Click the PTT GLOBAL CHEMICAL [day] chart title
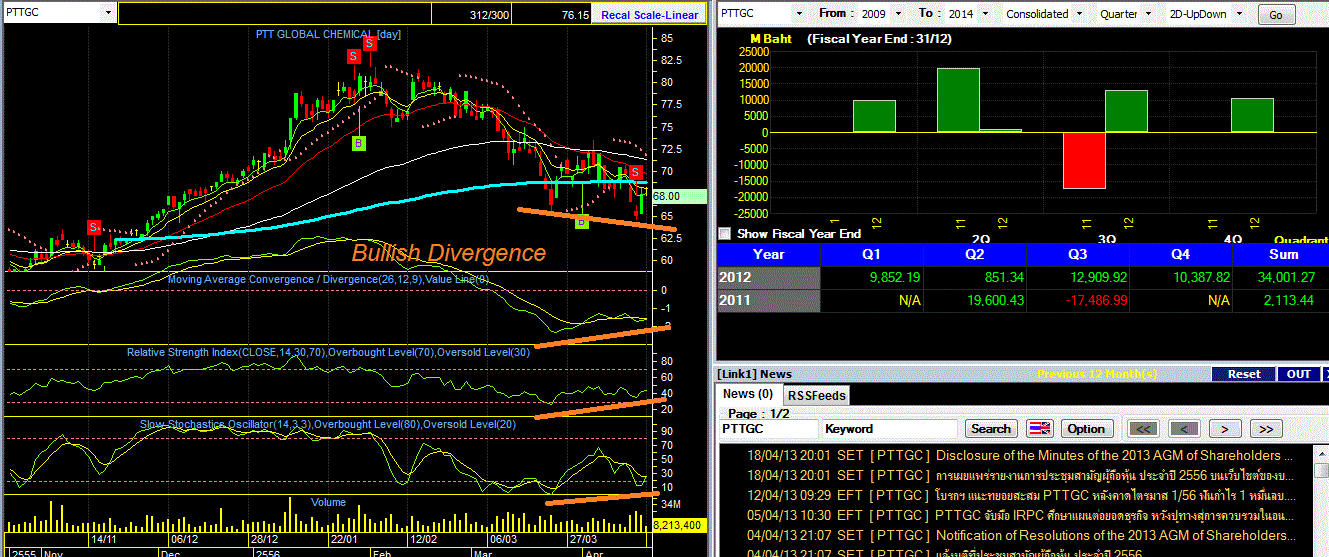 (327, 34)
